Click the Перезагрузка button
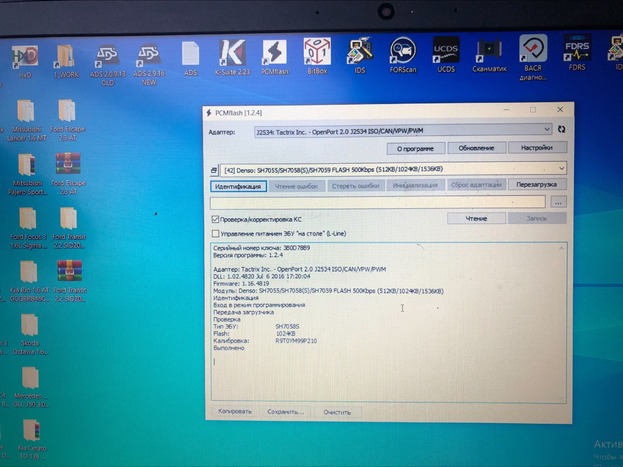 [x=538, y=185]
